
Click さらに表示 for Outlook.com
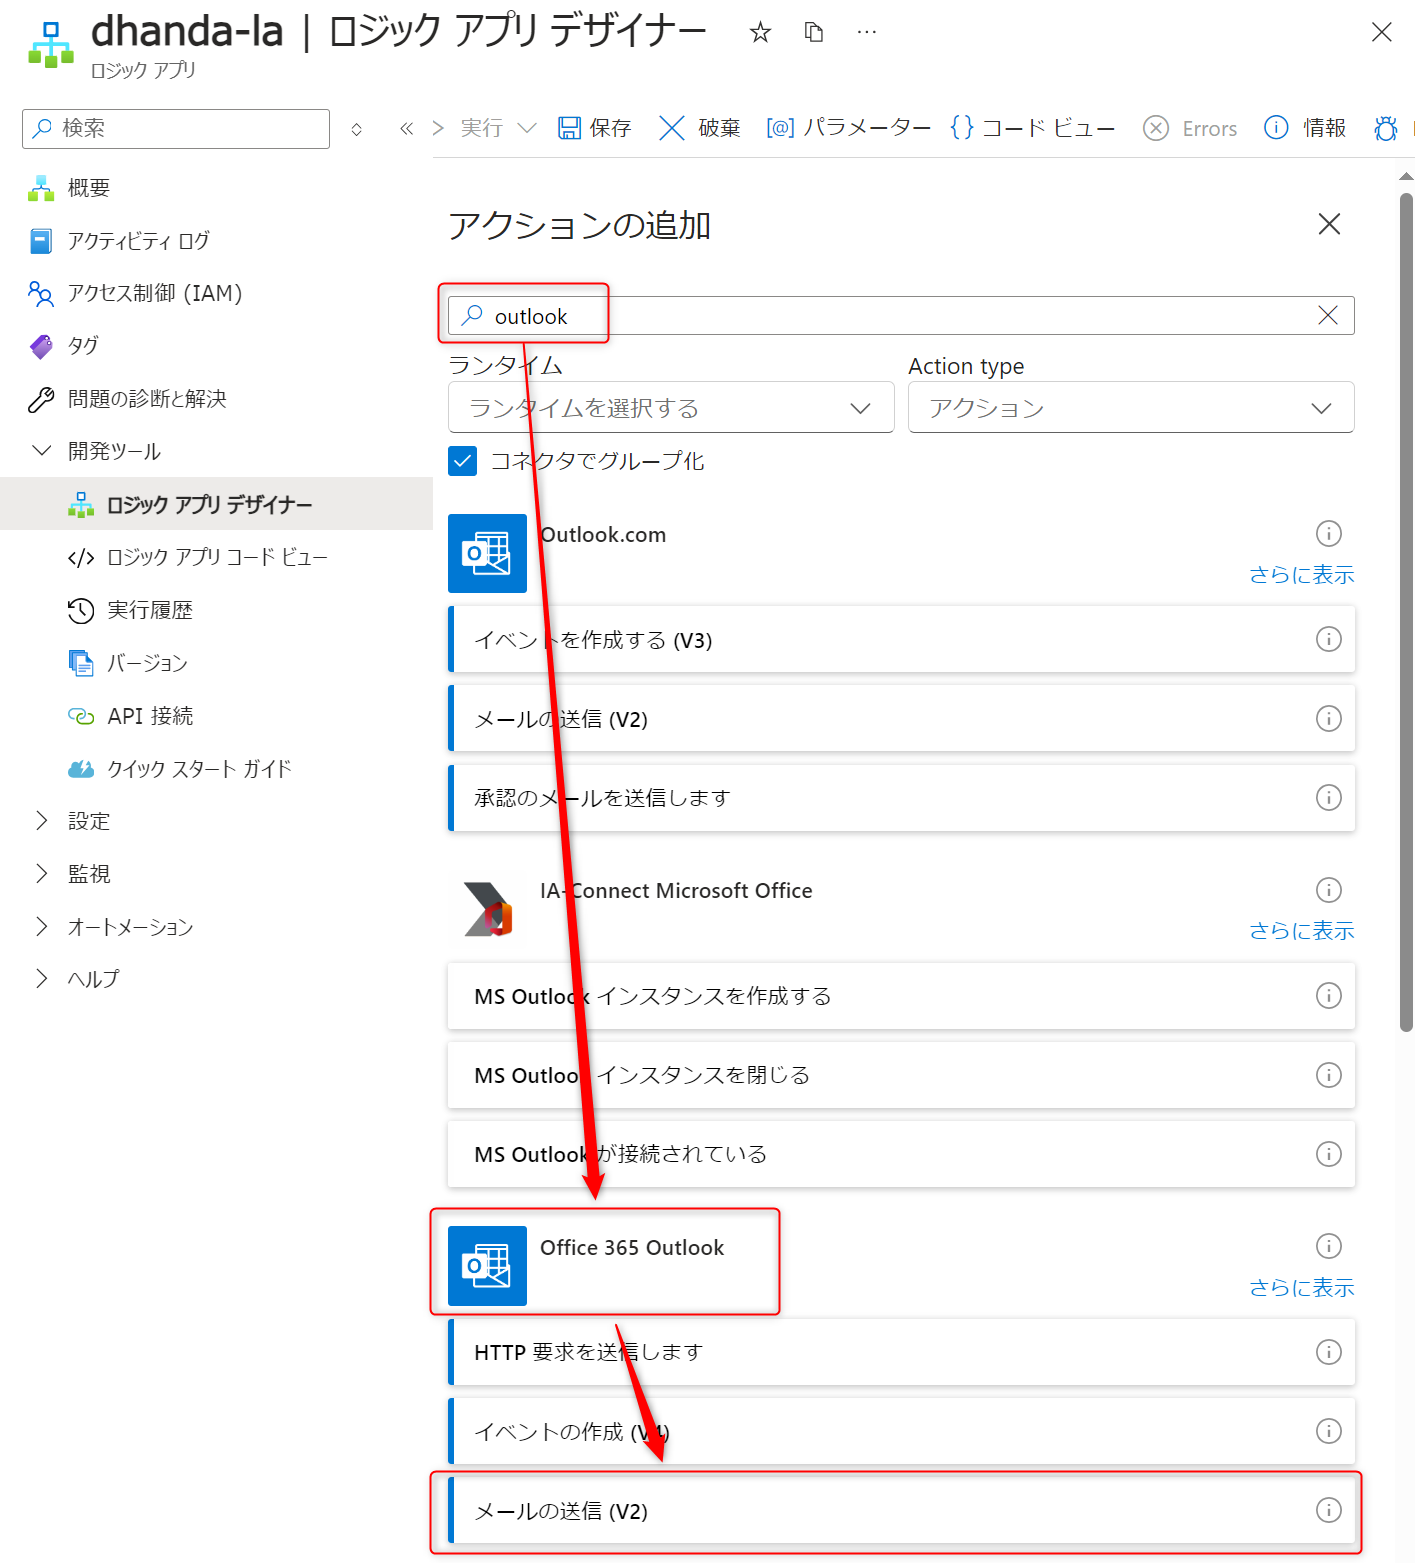(1301, 575)
